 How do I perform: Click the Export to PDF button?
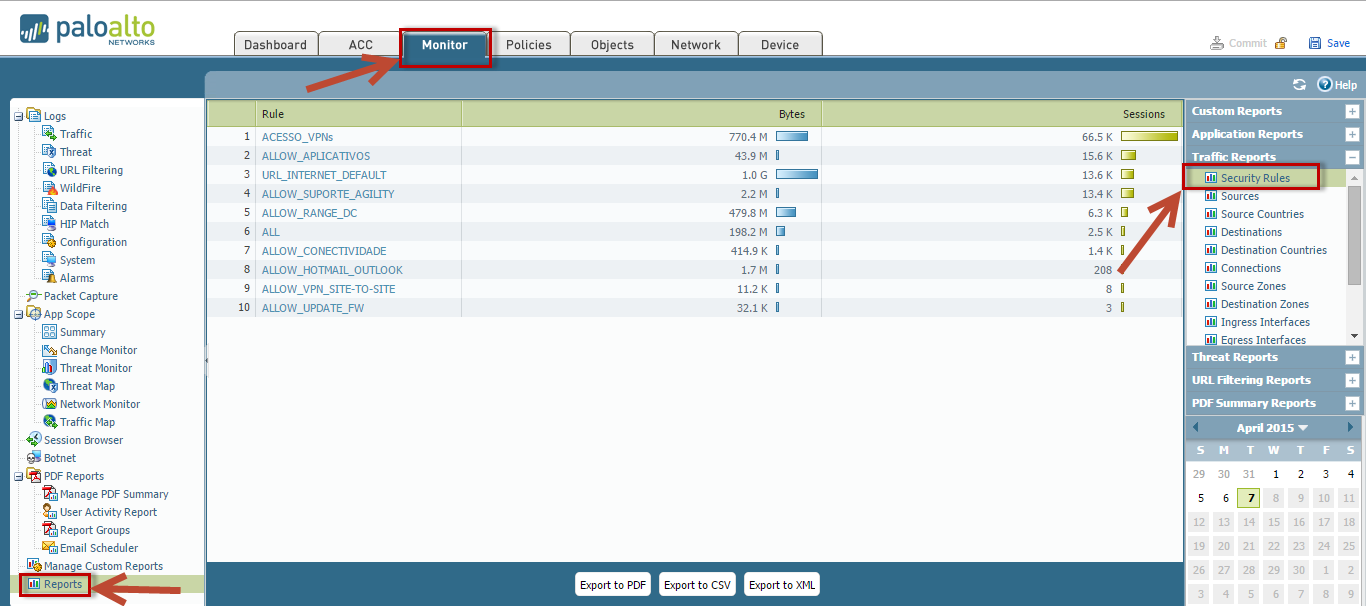pyautogui.click(x=613, y=585)
